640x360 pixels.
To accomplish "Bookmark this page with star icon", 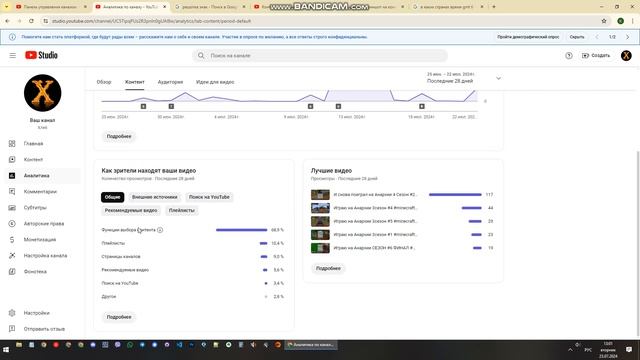I will click(x=604, y=21).
